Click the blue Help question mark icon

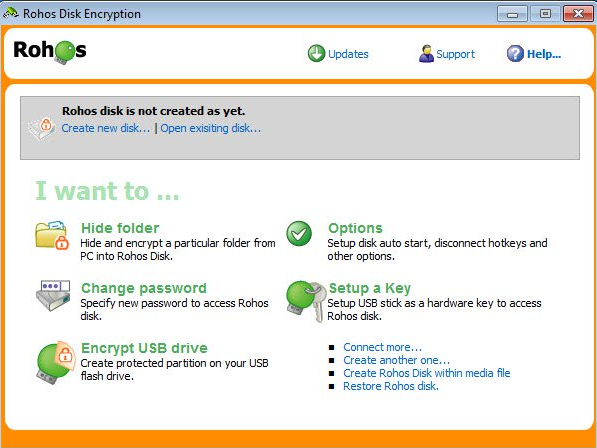515,53
